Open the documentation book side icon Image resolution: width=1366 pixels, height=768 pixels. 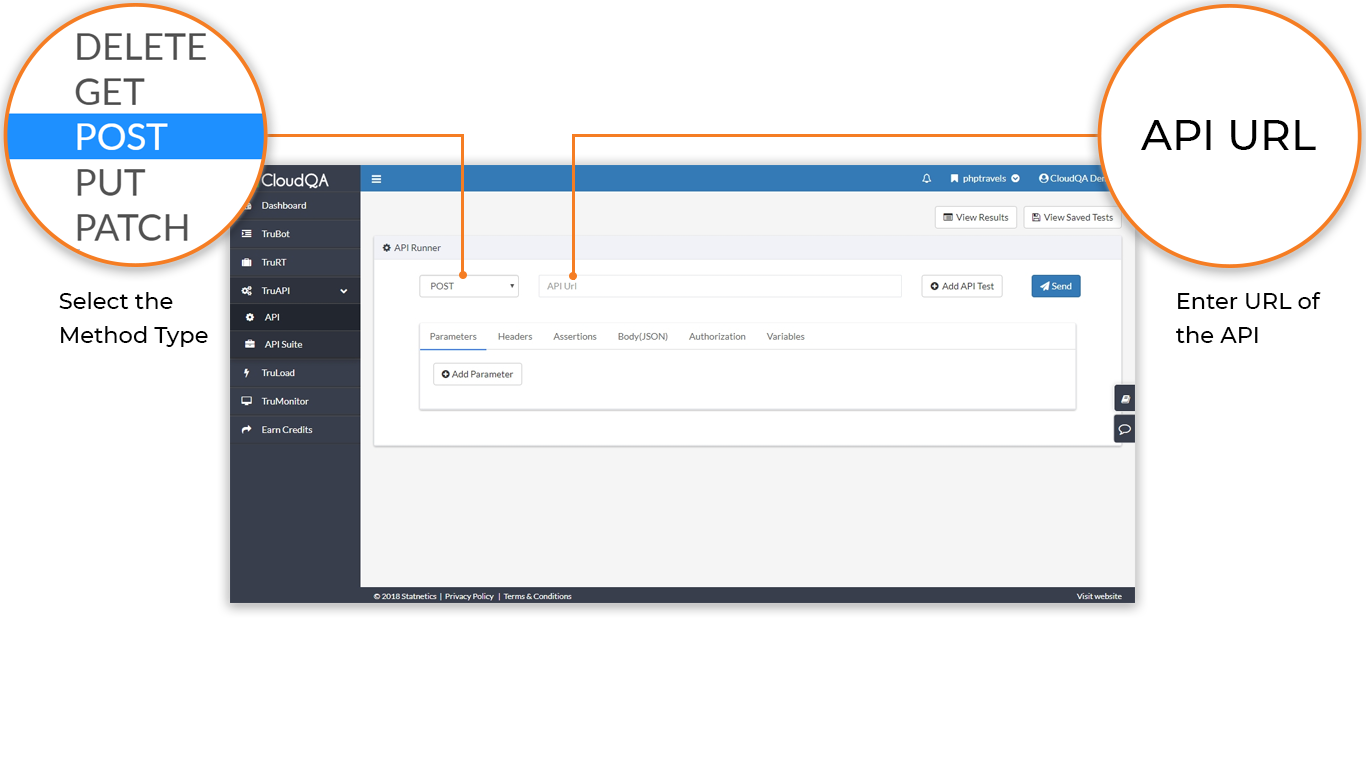click(1125, 398)
